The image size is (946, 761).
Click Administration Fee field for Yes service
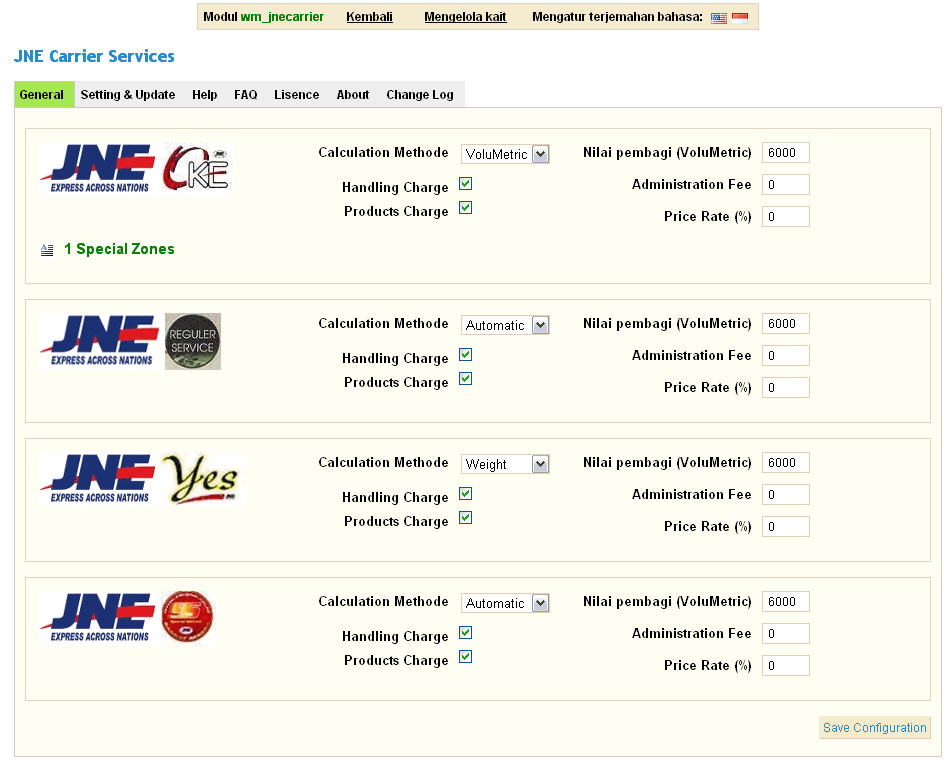tap(786, 494)
